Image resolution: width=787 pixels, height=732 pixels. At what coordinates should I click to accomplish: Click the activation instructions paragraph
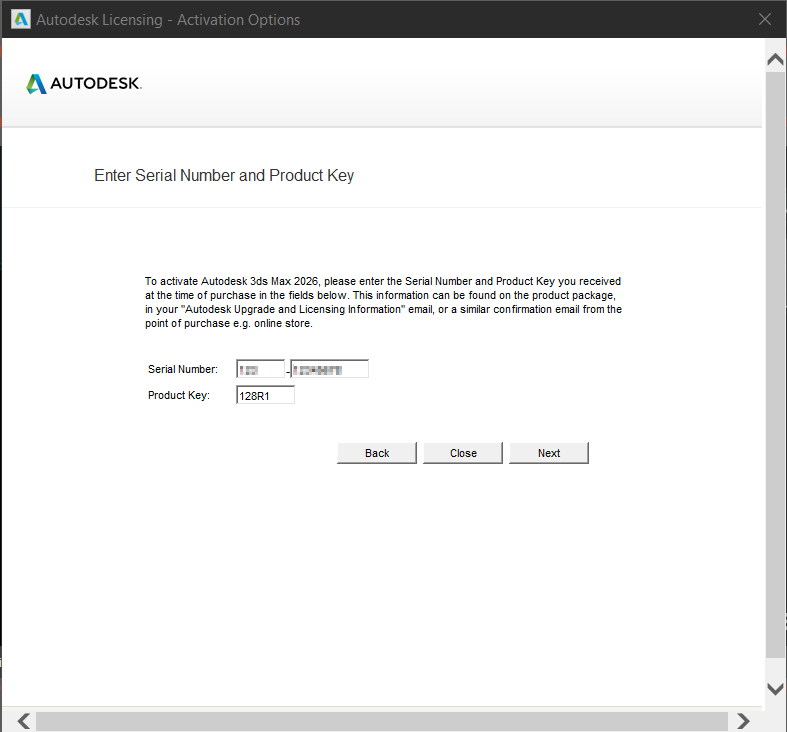(383, 302)
